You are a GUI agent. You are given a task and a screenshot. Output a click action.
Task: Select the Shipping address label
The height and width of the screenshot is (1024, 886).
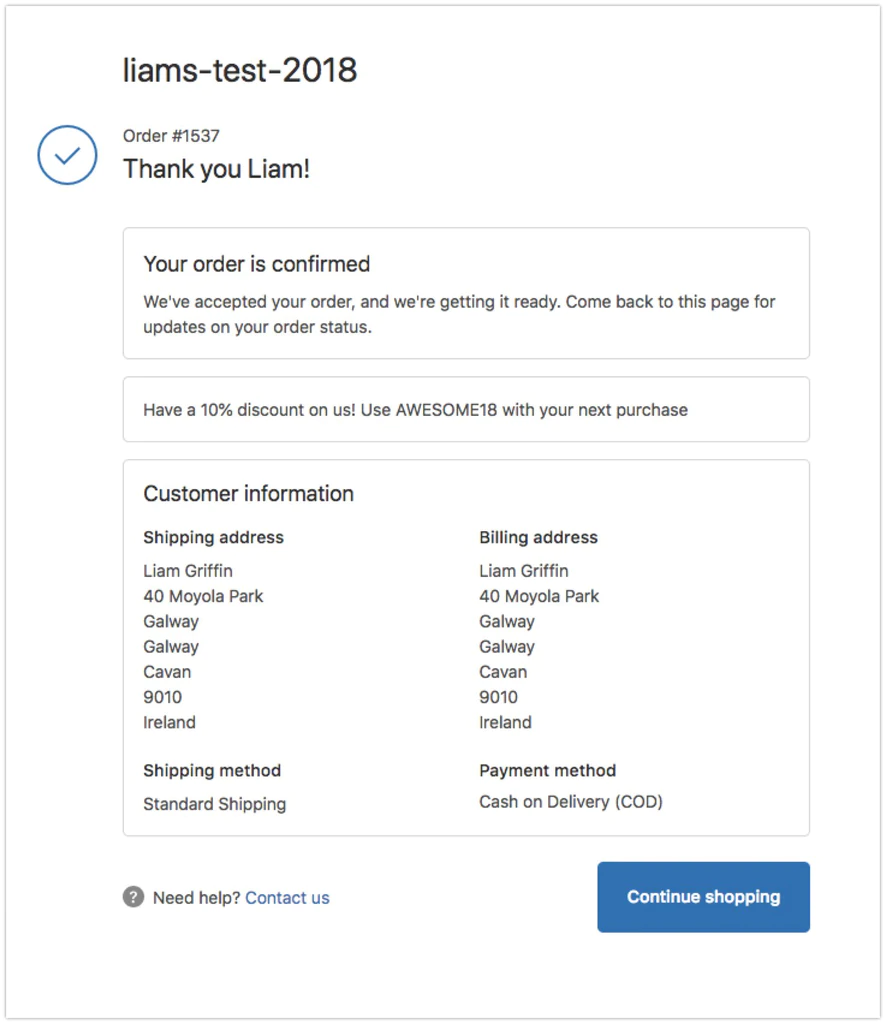213,537
